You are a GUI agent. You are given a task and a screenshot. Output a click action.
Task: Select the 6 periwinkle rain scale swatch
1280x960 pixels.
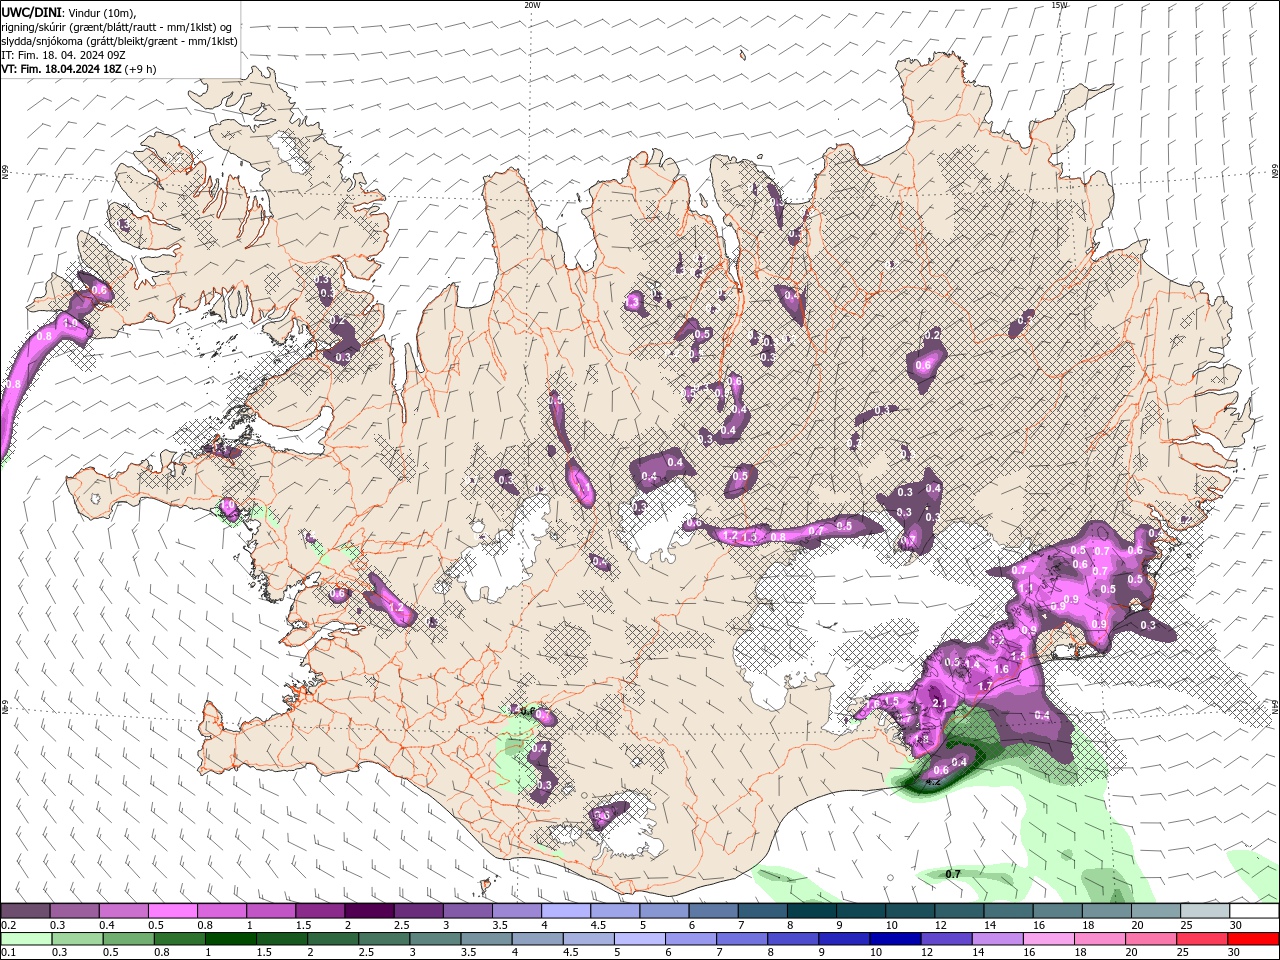tap(691, 939)
